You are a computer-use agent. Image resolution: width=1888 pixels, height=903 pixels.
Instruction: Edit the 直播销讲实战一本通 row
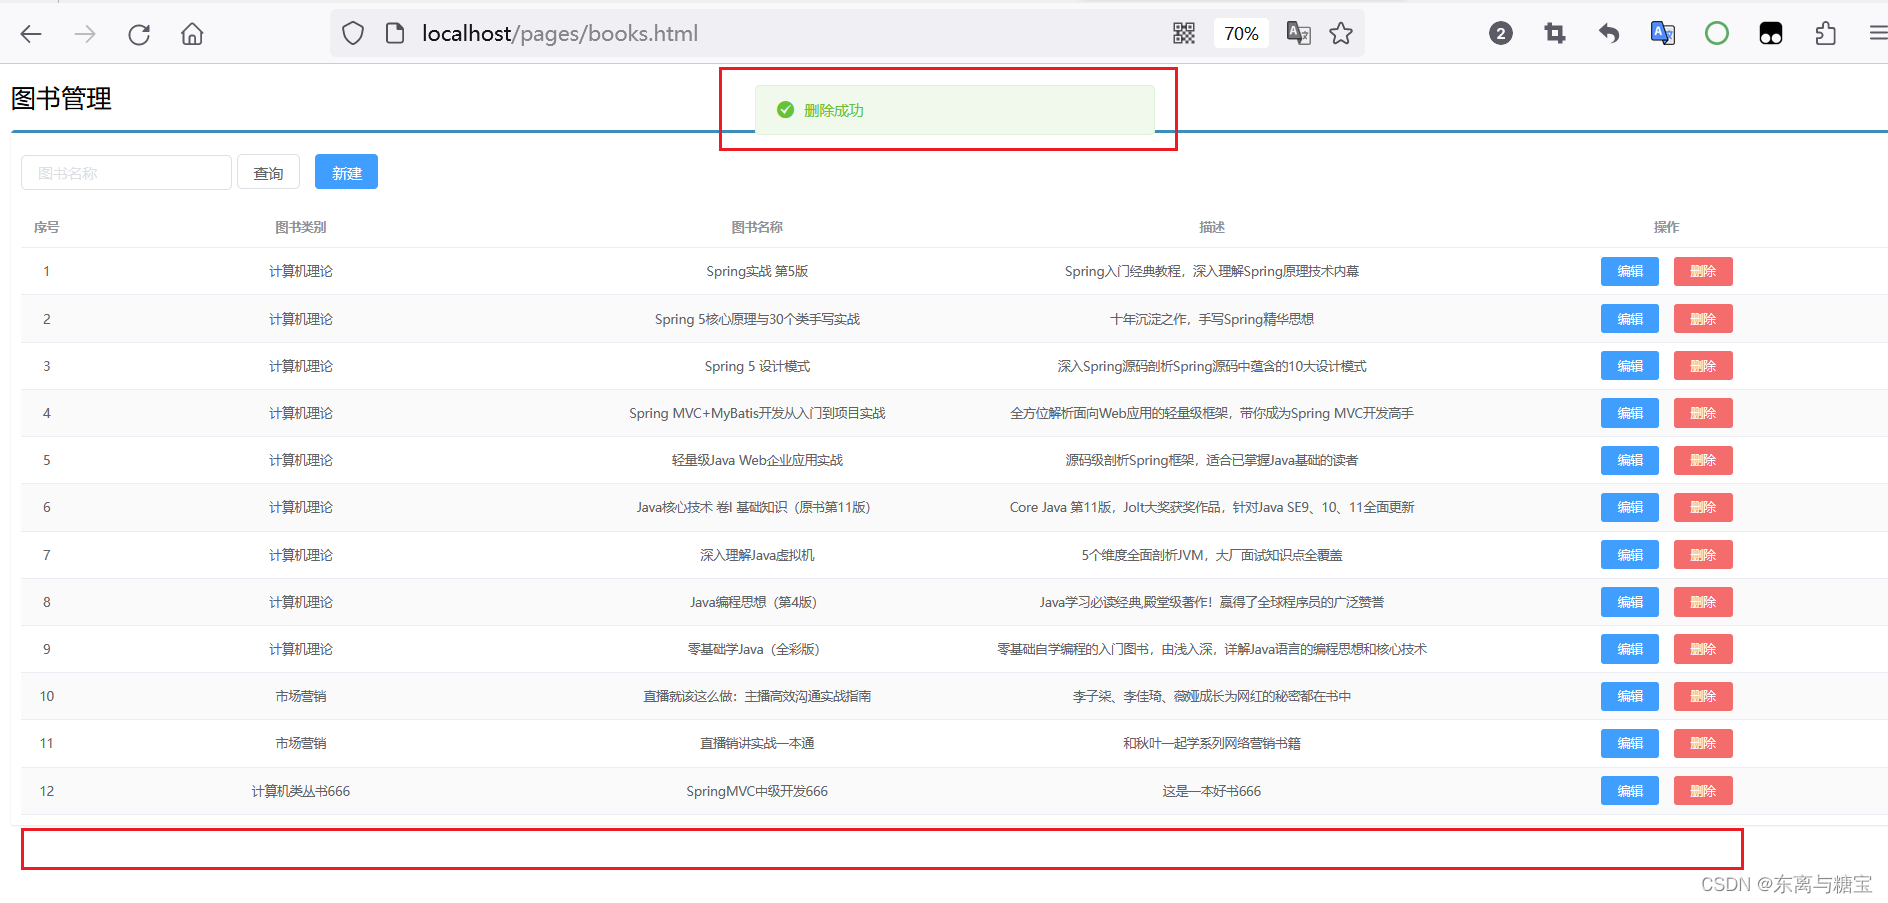point(1629,743)
